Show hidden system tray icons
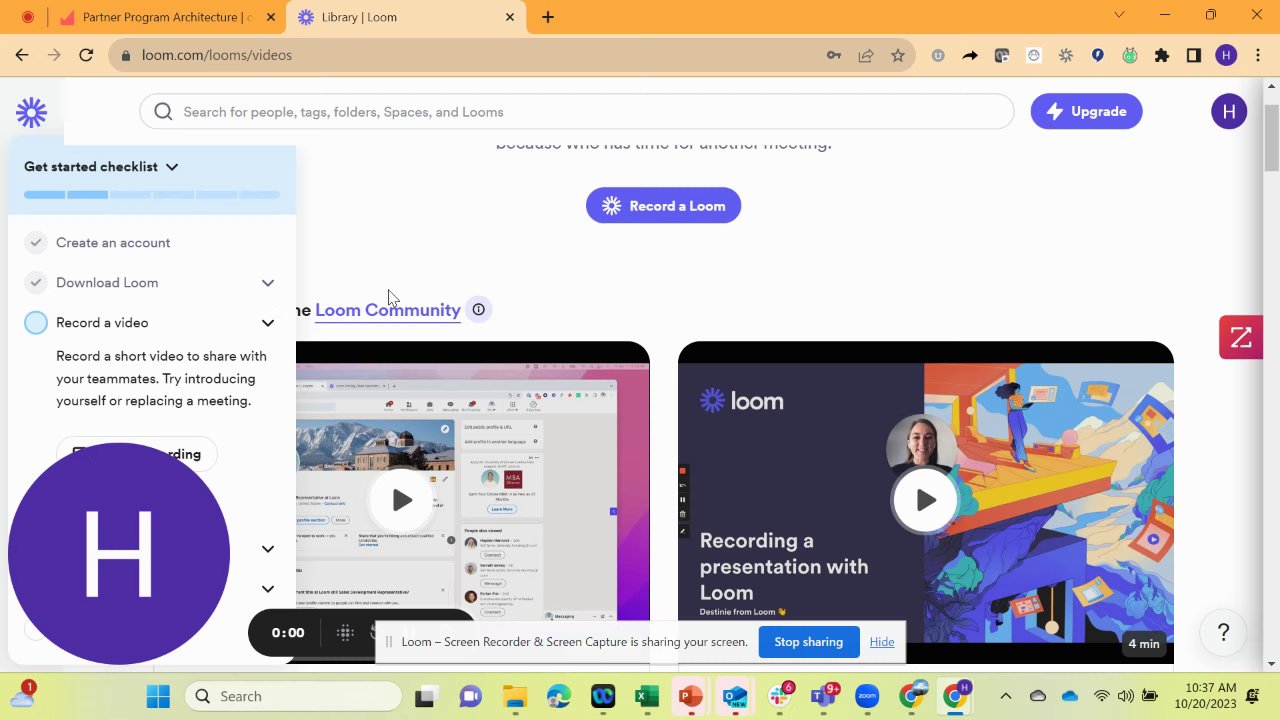 (x=1006, y=696)
